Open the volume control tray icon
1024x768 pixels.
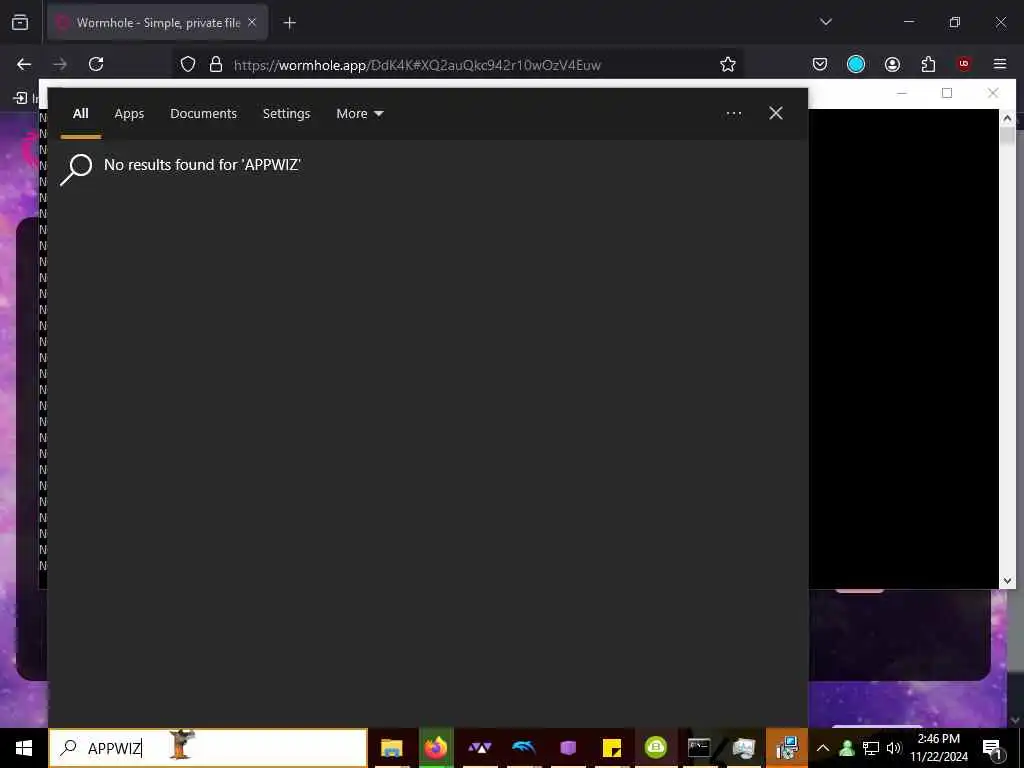pos(893,748)
